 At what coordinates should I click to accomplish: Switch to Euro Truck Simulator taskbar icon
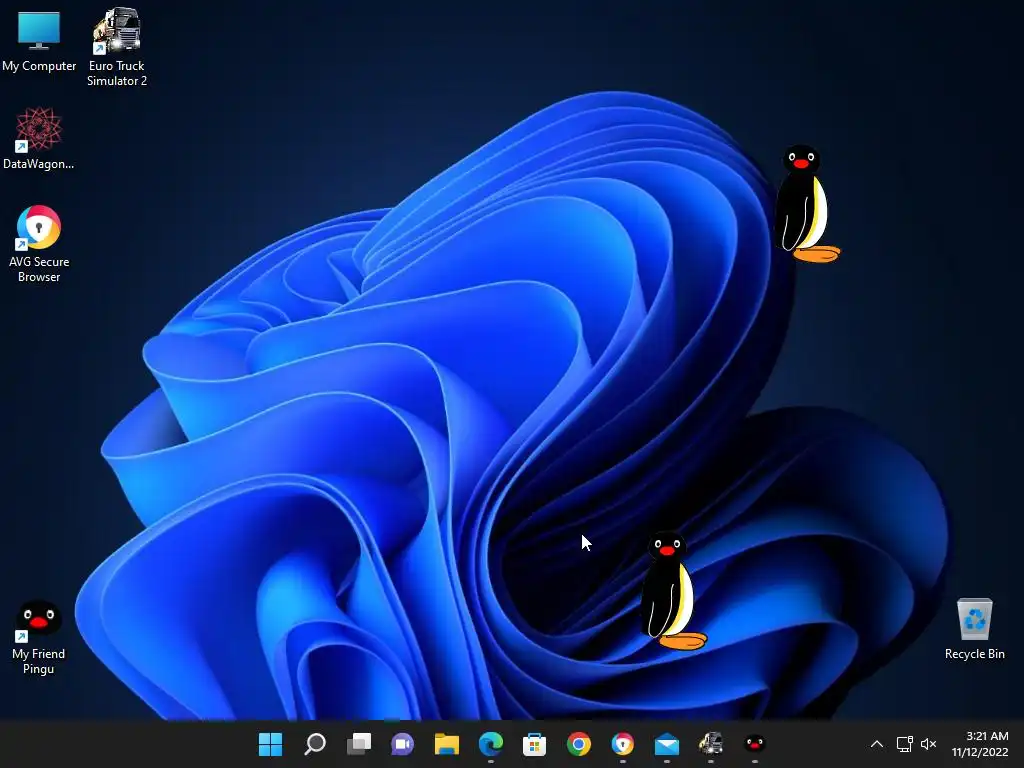711,744
